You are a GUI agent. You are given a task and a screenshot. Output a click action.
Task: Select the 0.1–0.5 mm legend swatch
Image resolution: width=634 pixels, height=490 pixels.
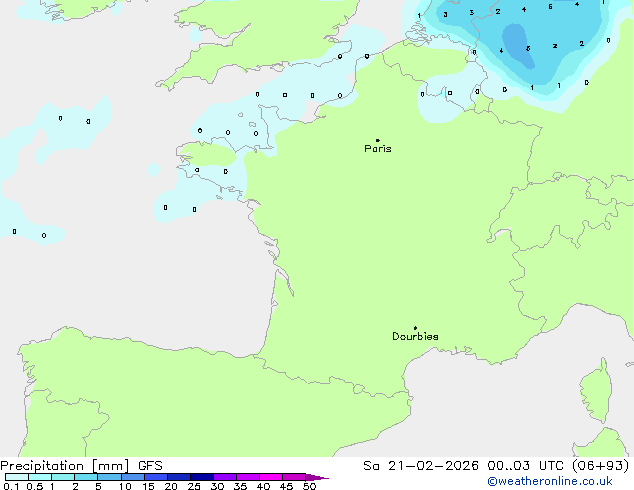point(17,477)
